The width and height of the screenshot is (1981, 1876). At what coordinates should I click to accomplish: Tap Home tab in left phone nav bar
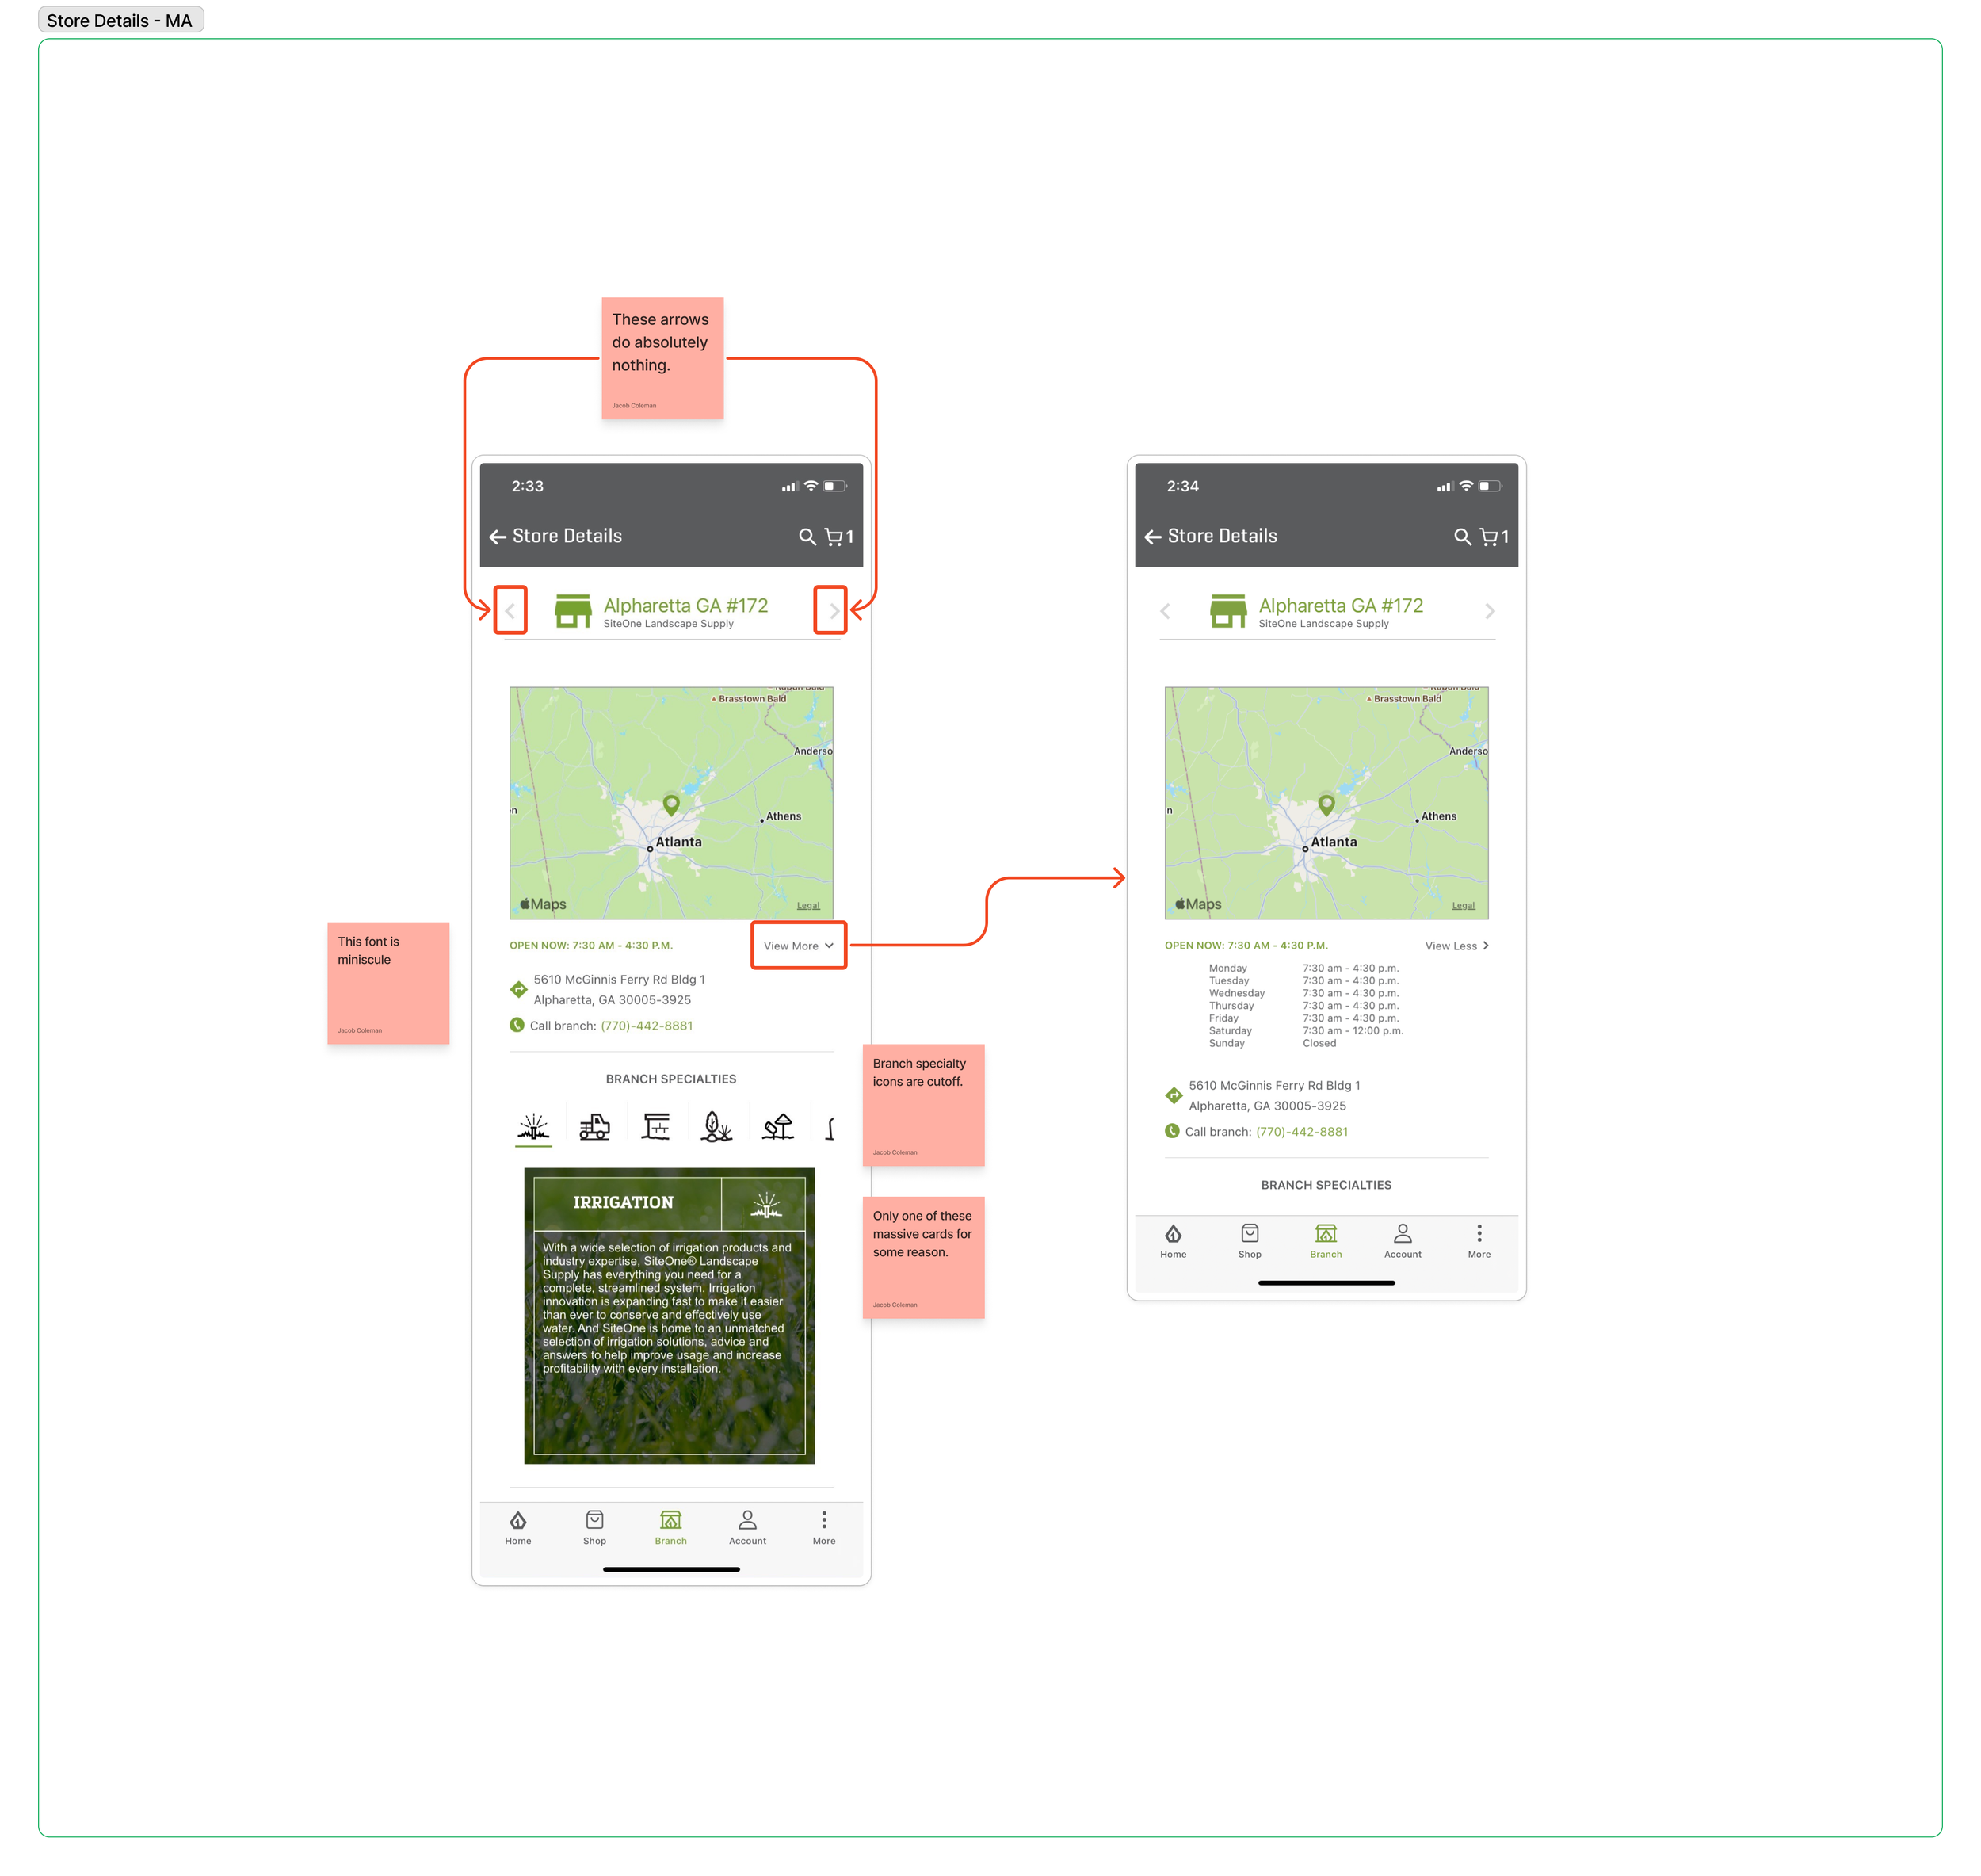[518, 1527]
